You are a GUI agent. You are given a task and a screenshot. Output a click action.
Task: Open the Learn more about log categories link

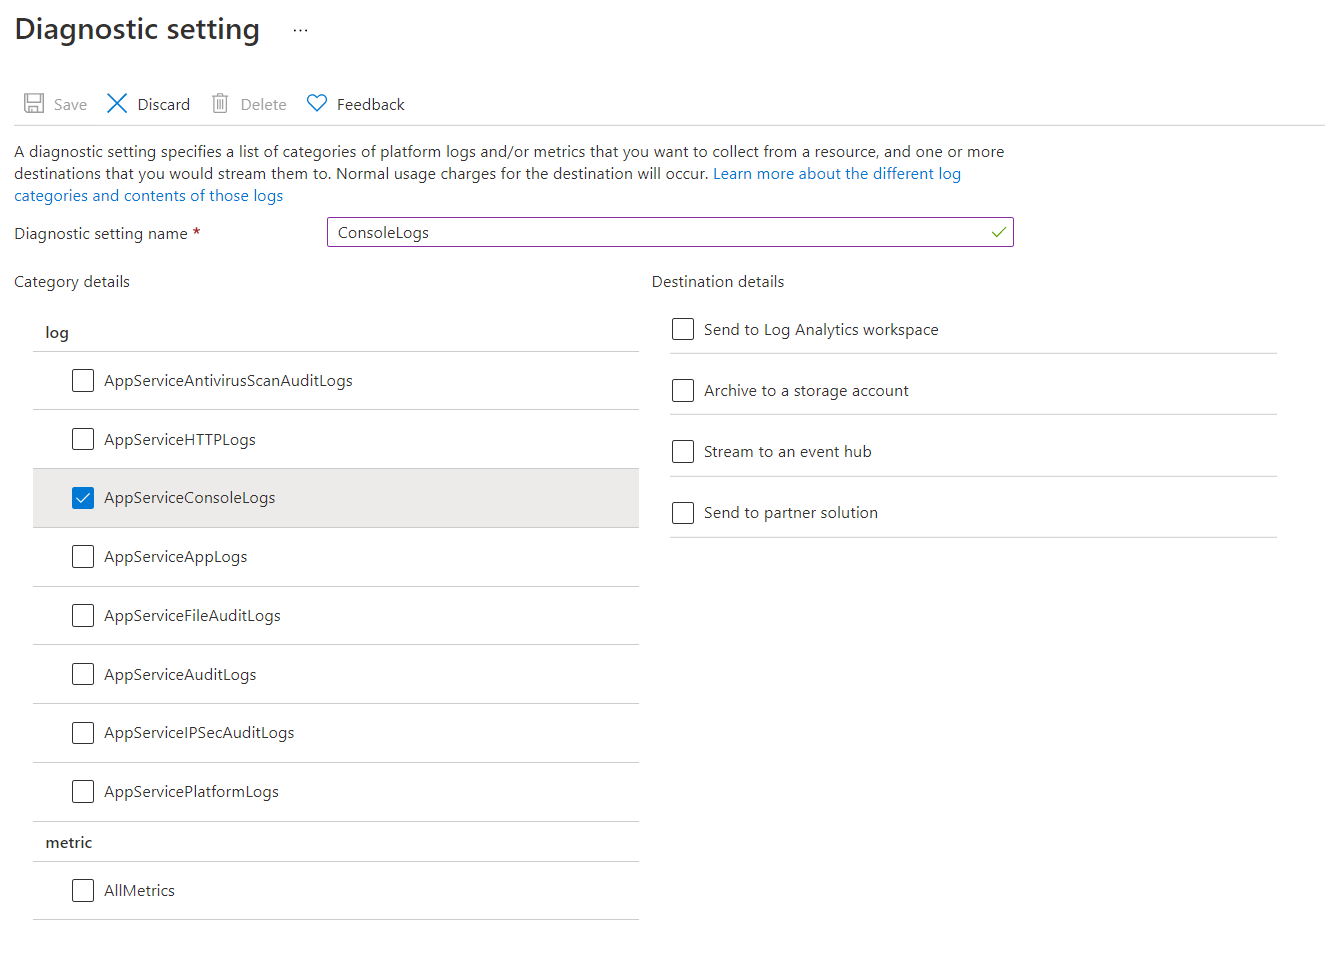(836, 174)
